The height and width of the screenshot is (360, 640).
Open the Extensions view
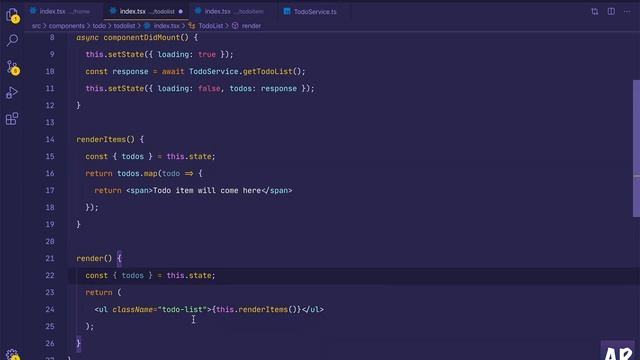(12, 119)
